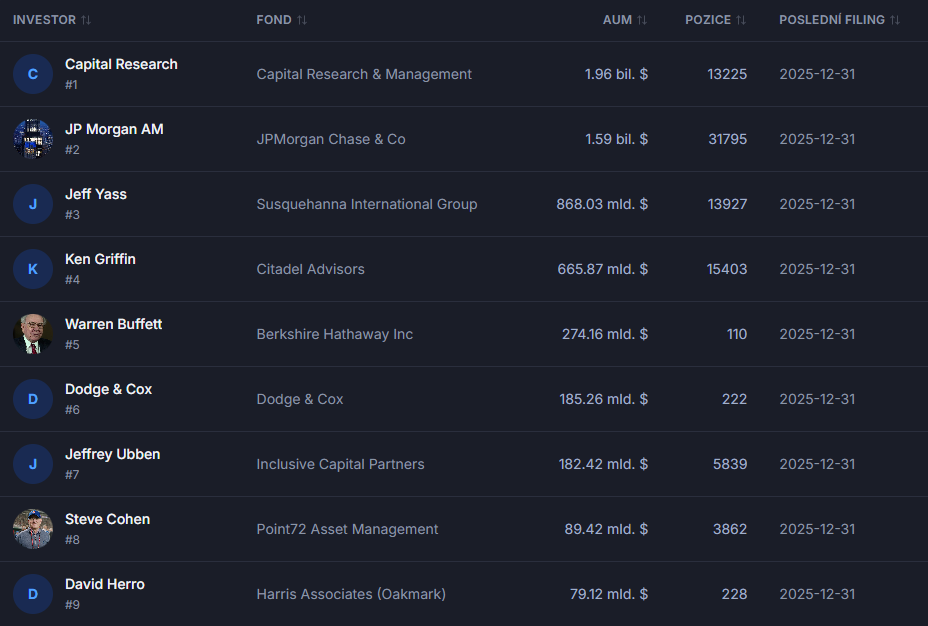
Task: Click Warren Buffett's profile photo
Action: pyautogui.click(x=33, y=334)
